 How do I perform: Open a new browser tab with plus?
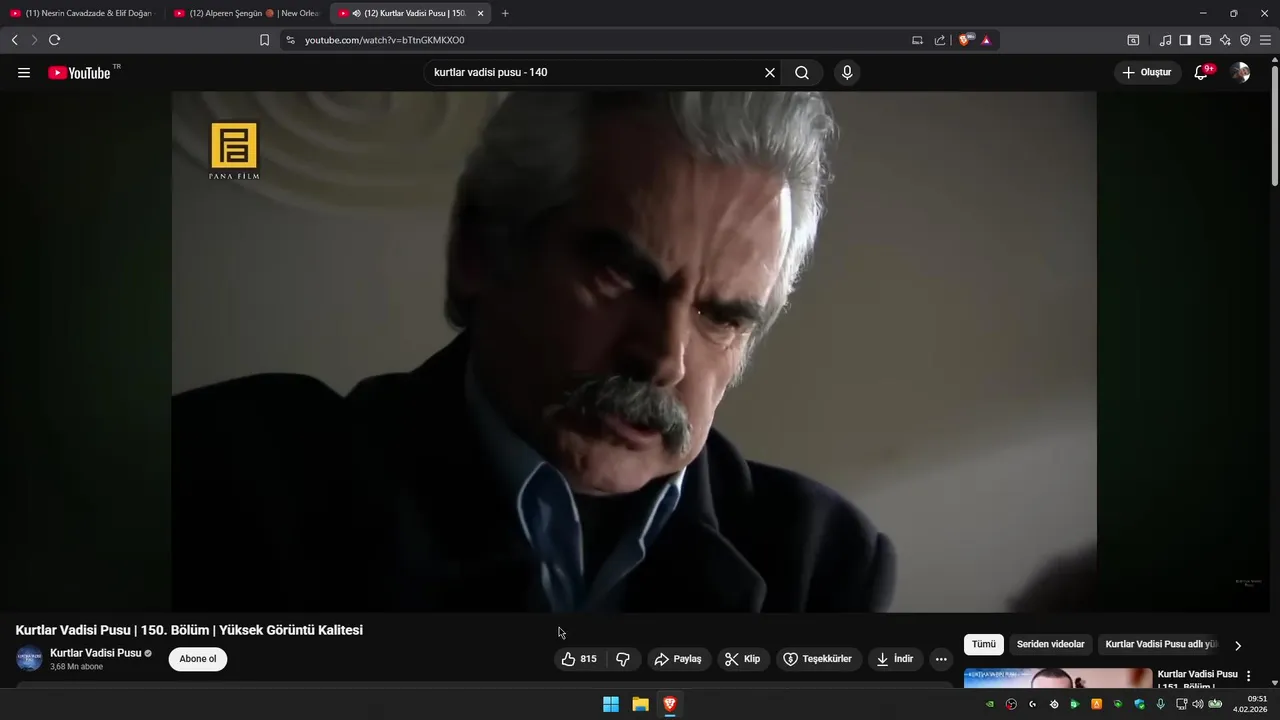tap(505, 13)
